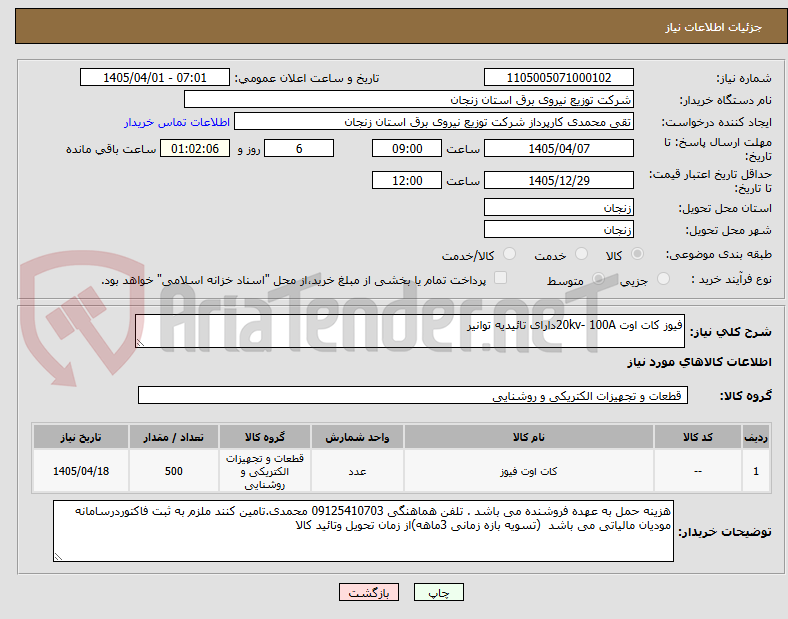Image resolution: width=788 pixels, height=619 pixels.
Task: Select the متوسط purchase type radio
Action: (x=598, y=279)
